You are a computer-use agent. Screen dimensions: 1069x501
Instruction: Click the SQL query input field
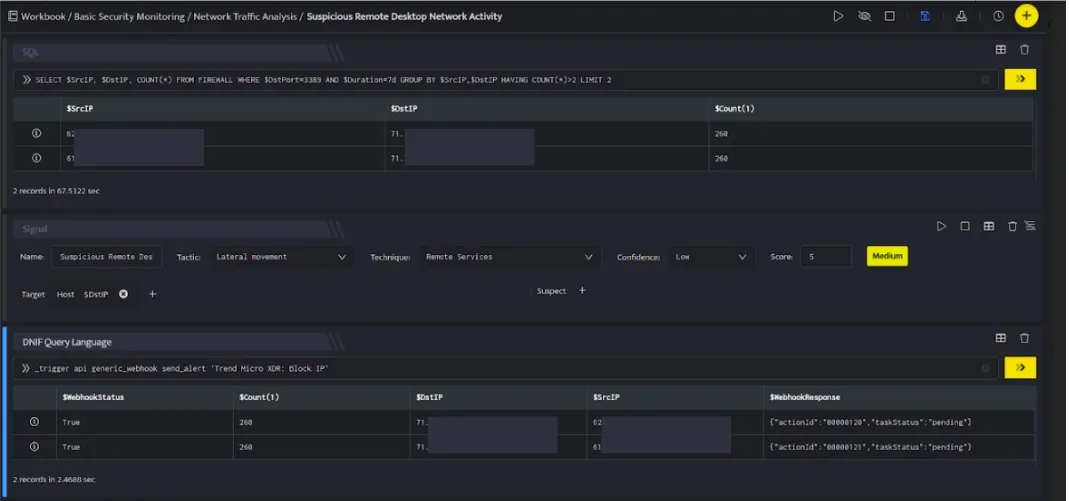(505, 80)
